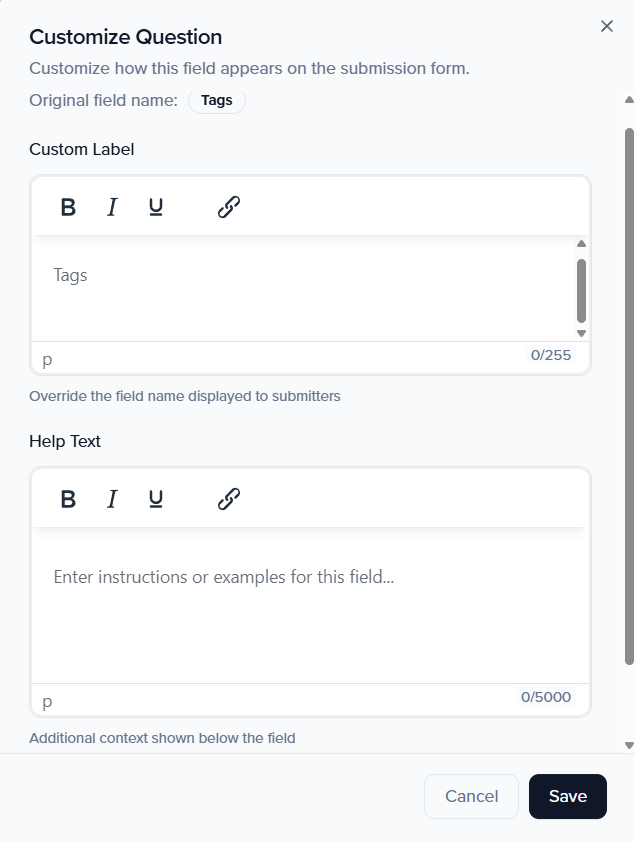Viewport: 635px width, 842px height.
Task: Click the dialog's scroll down arrow
Action: (x=629, y=745)
